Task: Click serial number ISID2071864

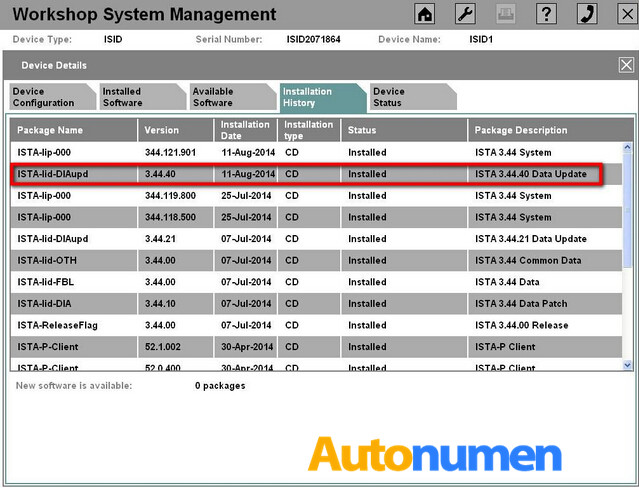Action: pyautogui.click(x=313, y=40)
